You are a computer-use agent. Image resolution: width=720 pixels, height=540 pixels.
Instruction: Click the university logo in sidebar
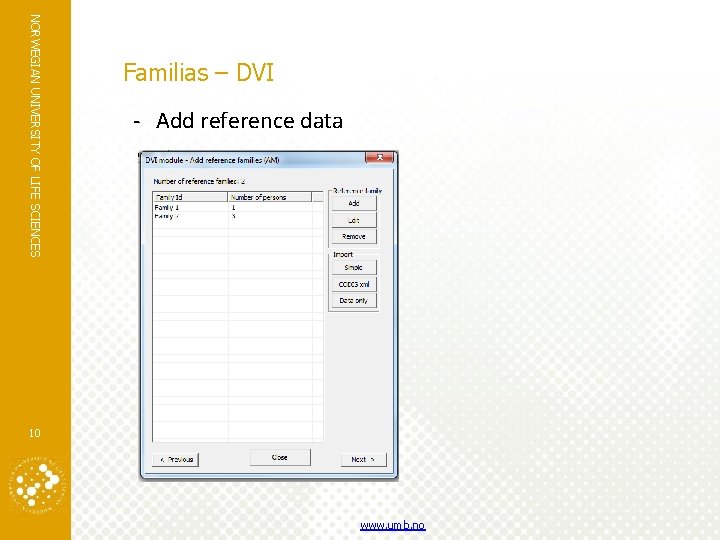coord(37,485)
